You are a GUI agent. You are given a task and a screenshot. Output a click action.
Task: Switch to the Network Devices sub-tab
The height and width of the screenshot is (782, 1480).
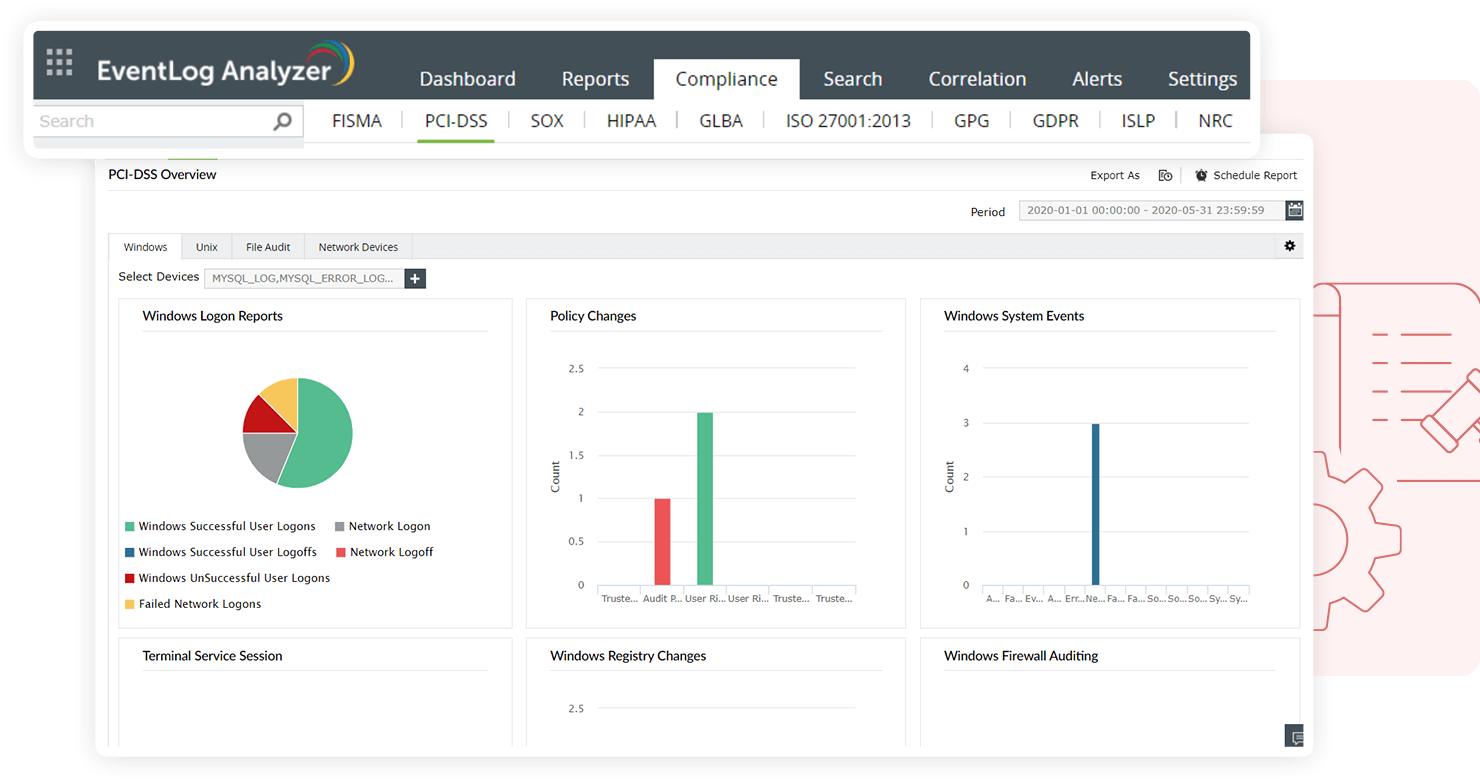point(358,247)
